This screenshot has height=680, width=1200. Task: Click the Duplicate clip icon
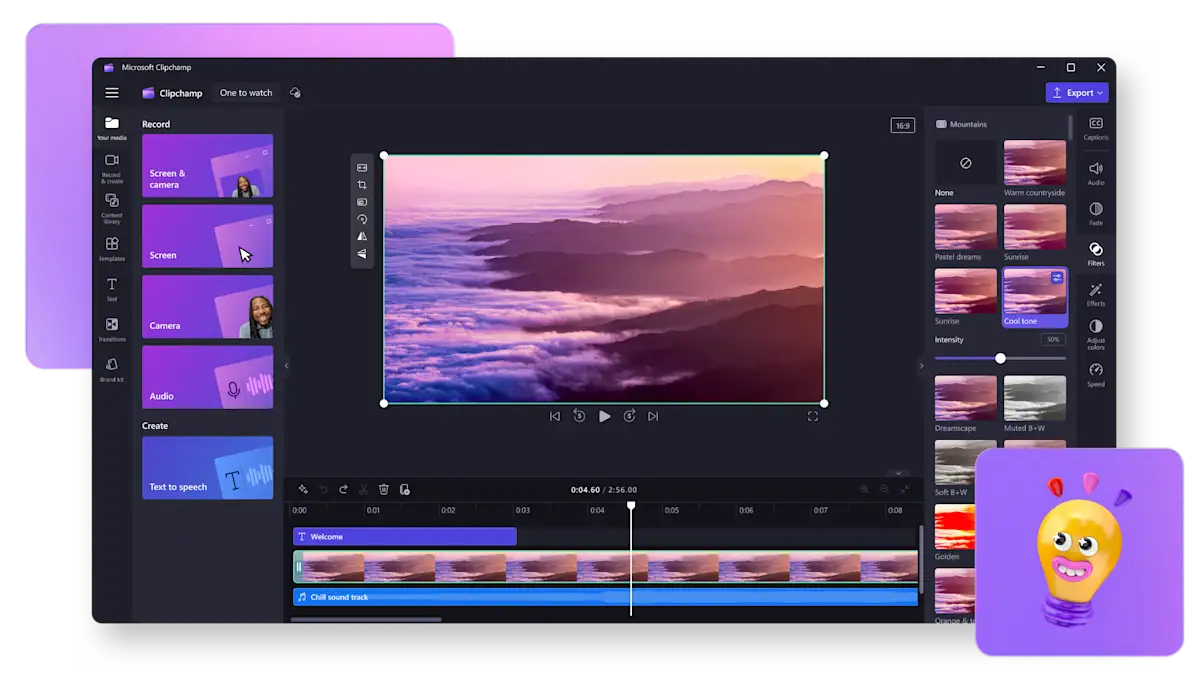point(405,490)
